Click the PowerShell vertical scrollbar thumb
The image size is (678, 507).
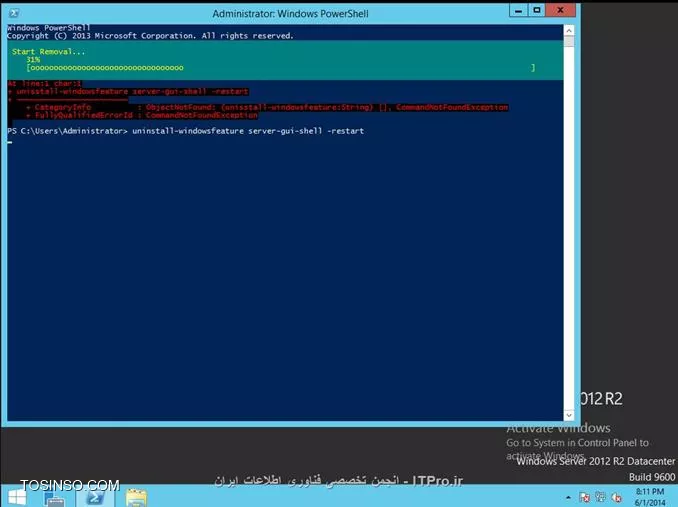(x=569, y=41)
